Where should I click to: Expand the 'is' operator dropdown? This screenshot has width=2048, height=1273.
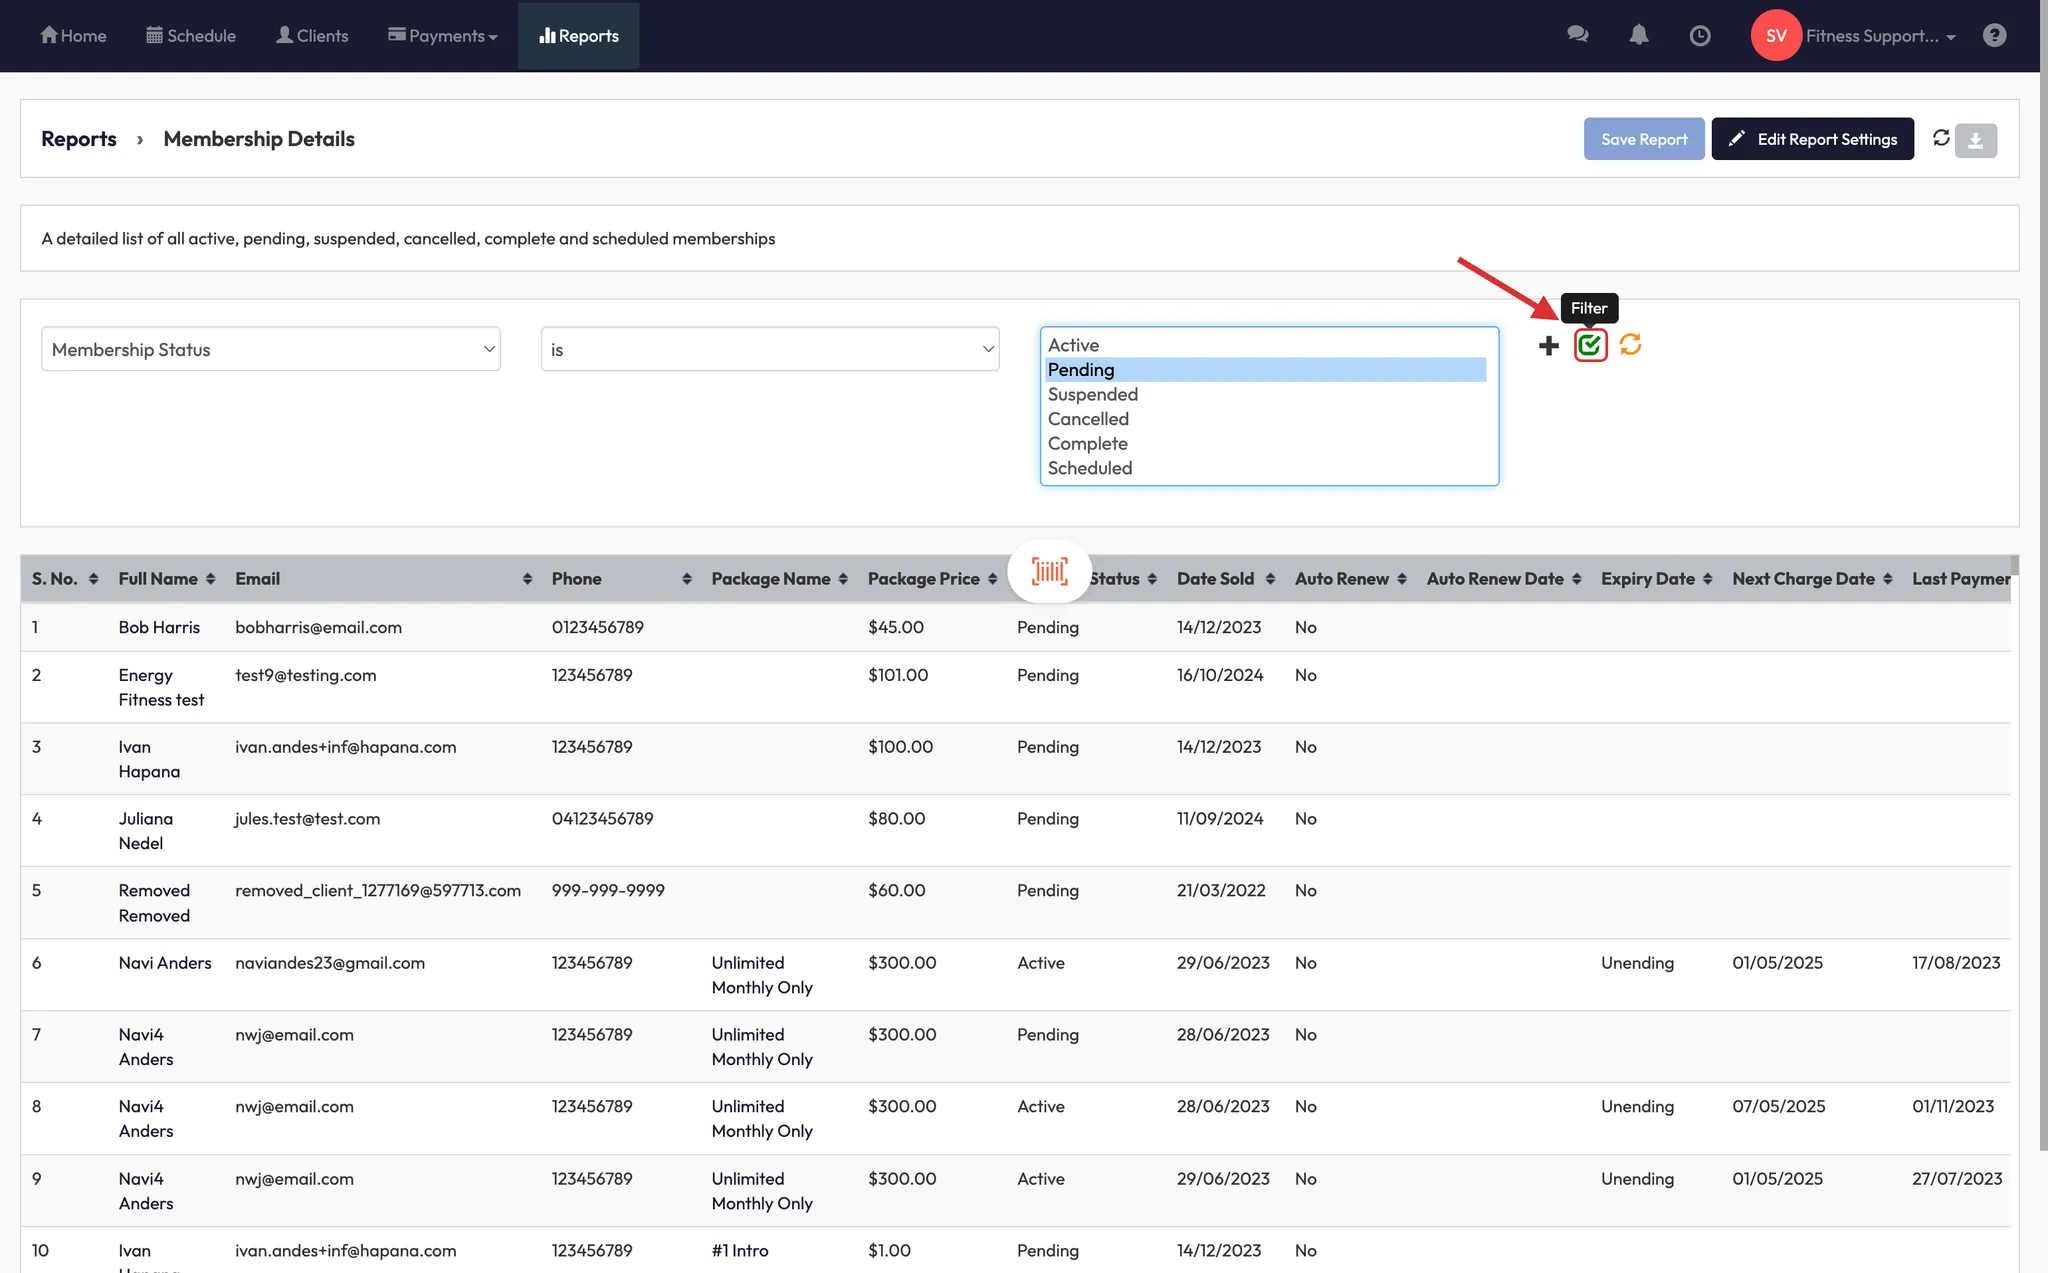(769, 349)
